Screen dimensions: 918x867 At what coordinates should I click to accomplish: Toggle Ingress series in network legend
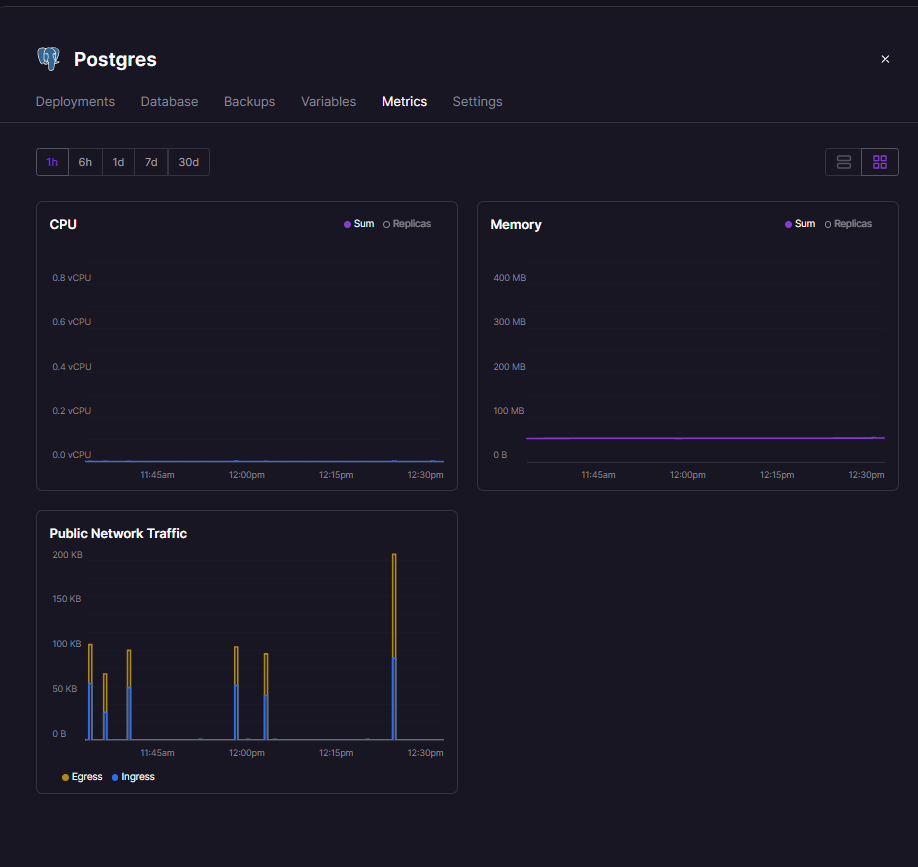[x=133, y=777]
